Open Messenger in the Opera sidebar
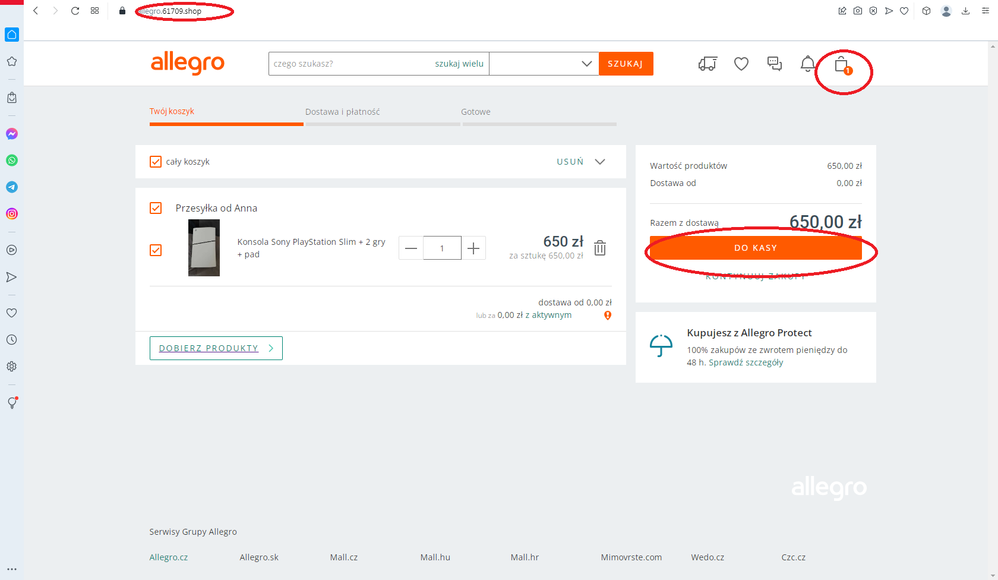Image resolution: width=998 pixels, height=580 pixels. [11, 134]
